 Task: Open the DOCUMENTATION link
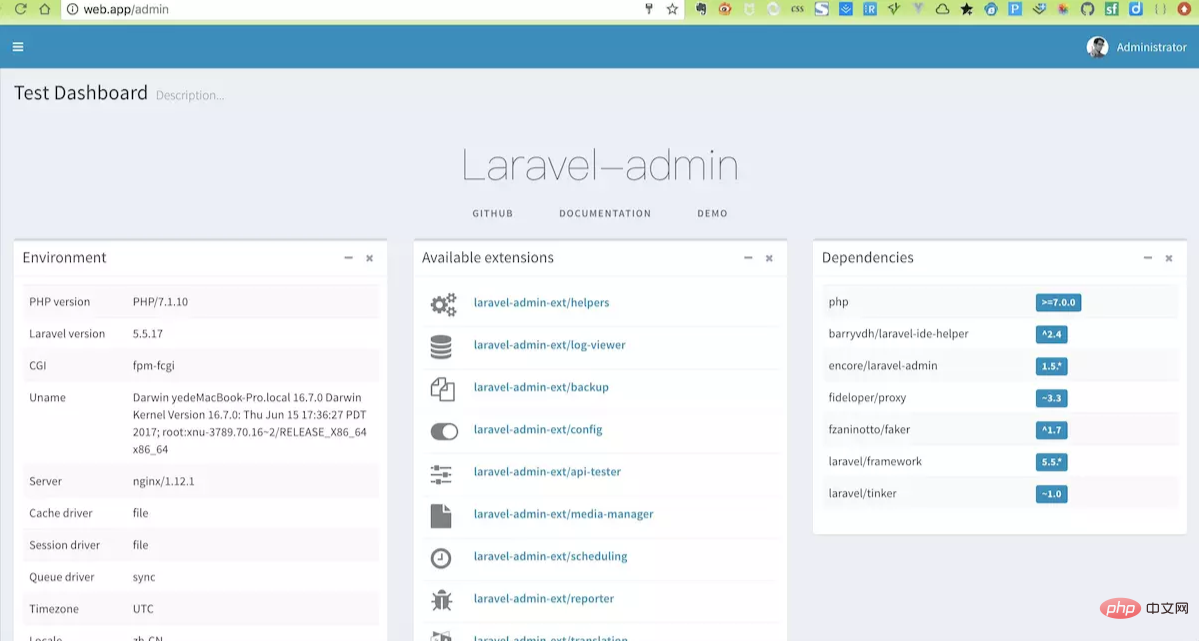(x=605, y=213)
